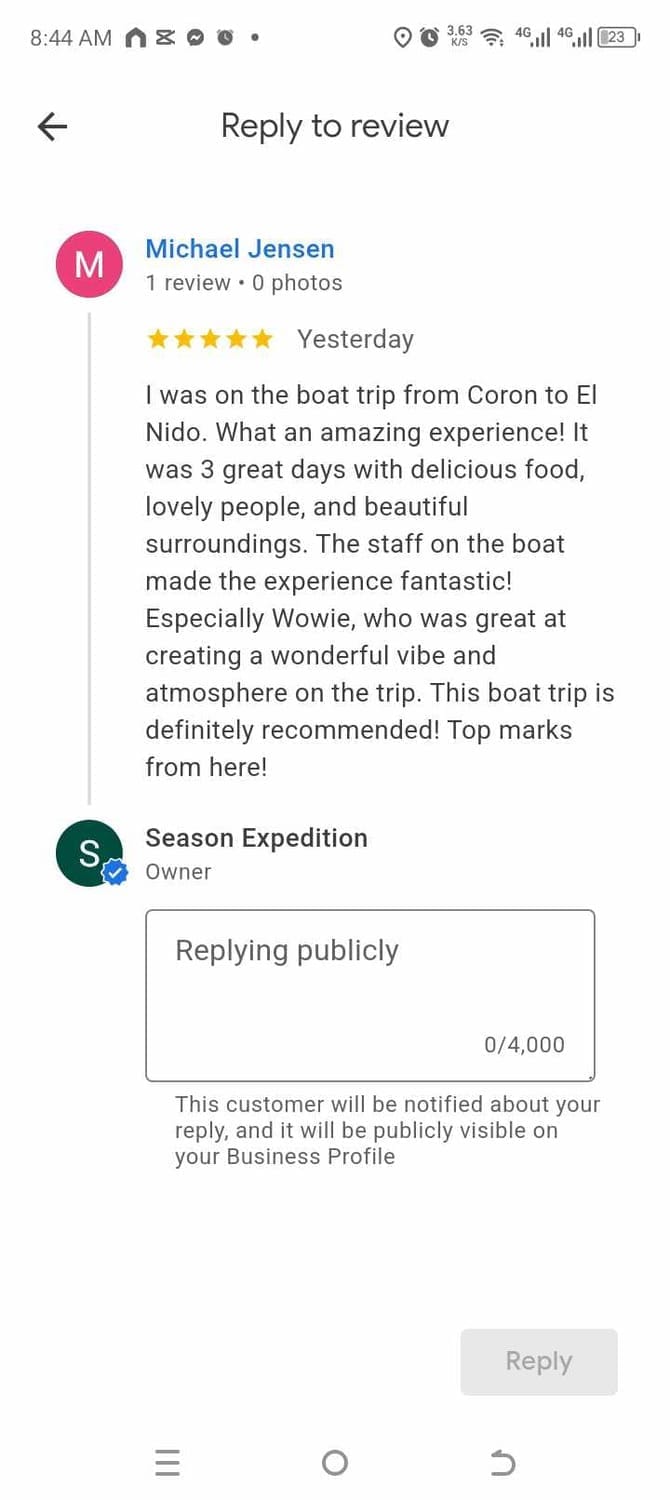The image size is (670, 1500).
Task: Tap the Reply to review page title
Action: pos(335,126)
